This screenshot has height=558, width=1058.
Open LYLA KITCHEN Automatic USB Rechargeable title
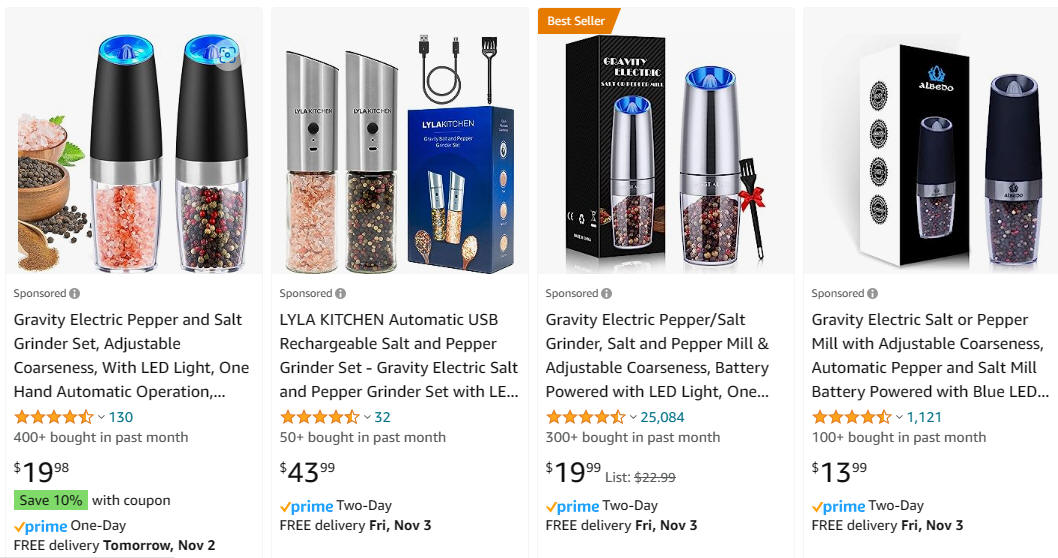coord(399,356)
